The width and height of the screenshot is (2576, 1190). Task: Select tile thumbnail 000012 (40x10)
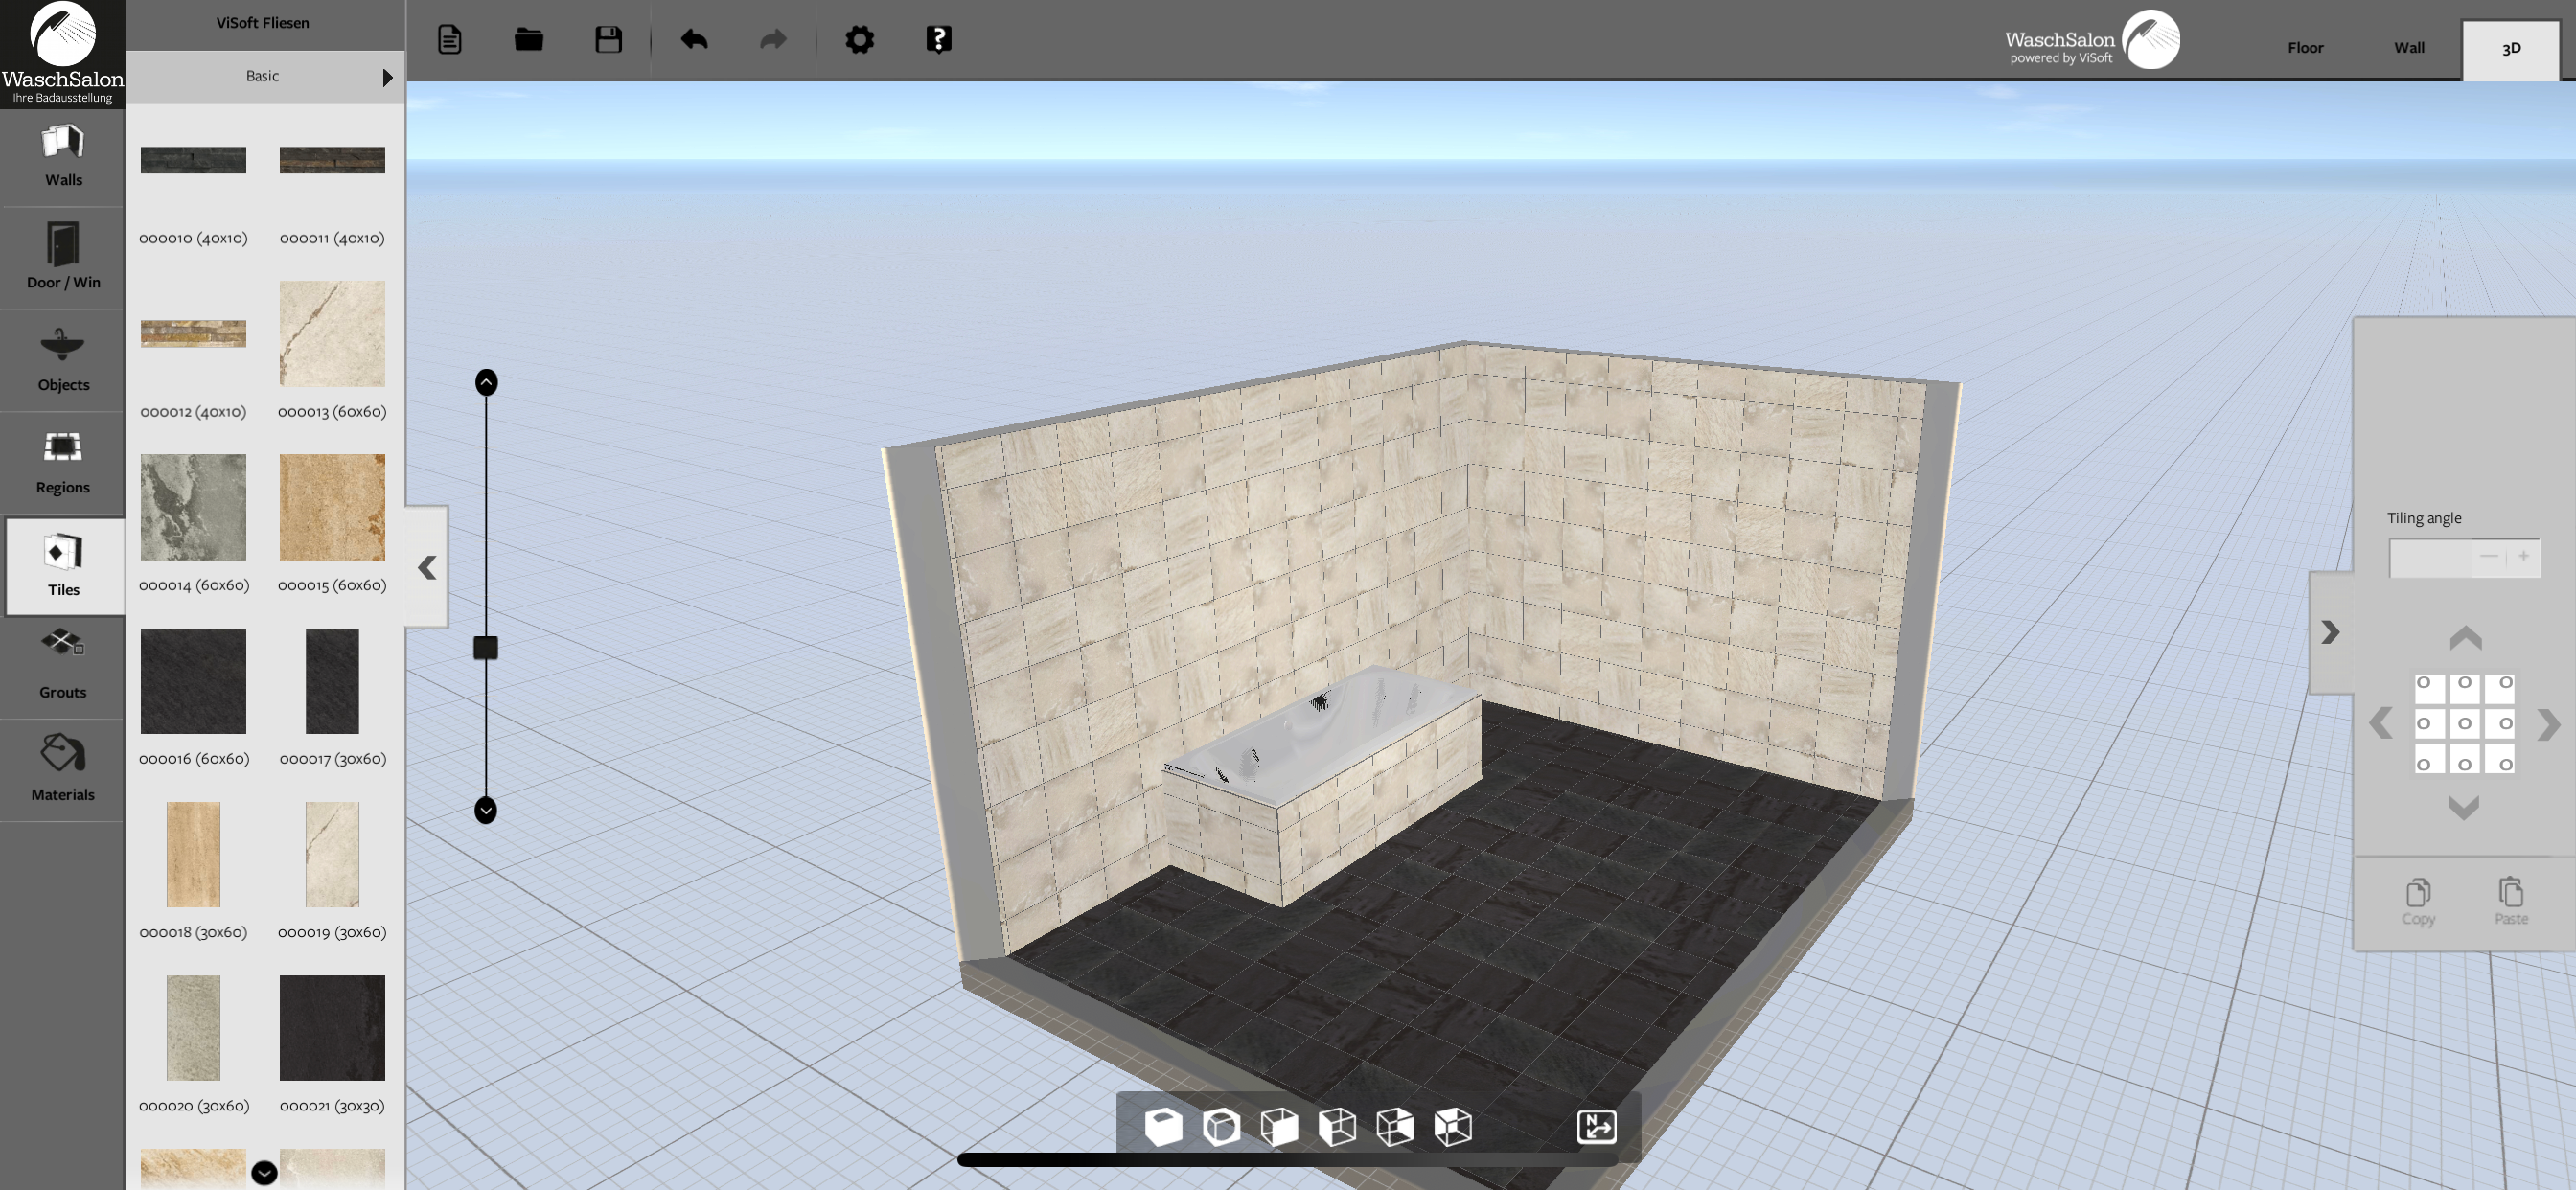tap(193, 334)
